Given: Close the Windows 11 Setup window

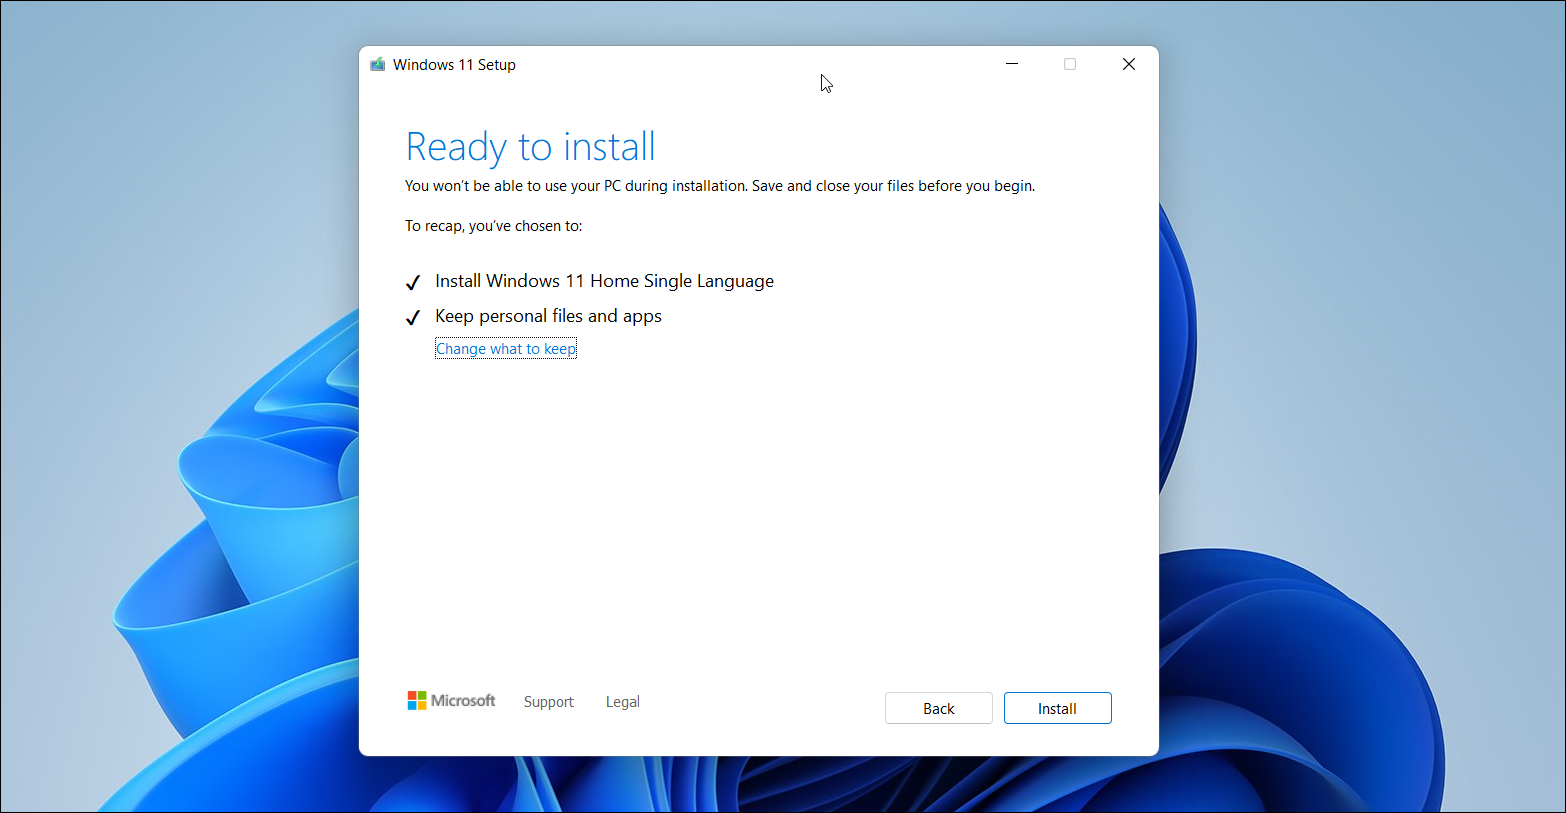Looking at the screenshot, I should point(1129,64).
